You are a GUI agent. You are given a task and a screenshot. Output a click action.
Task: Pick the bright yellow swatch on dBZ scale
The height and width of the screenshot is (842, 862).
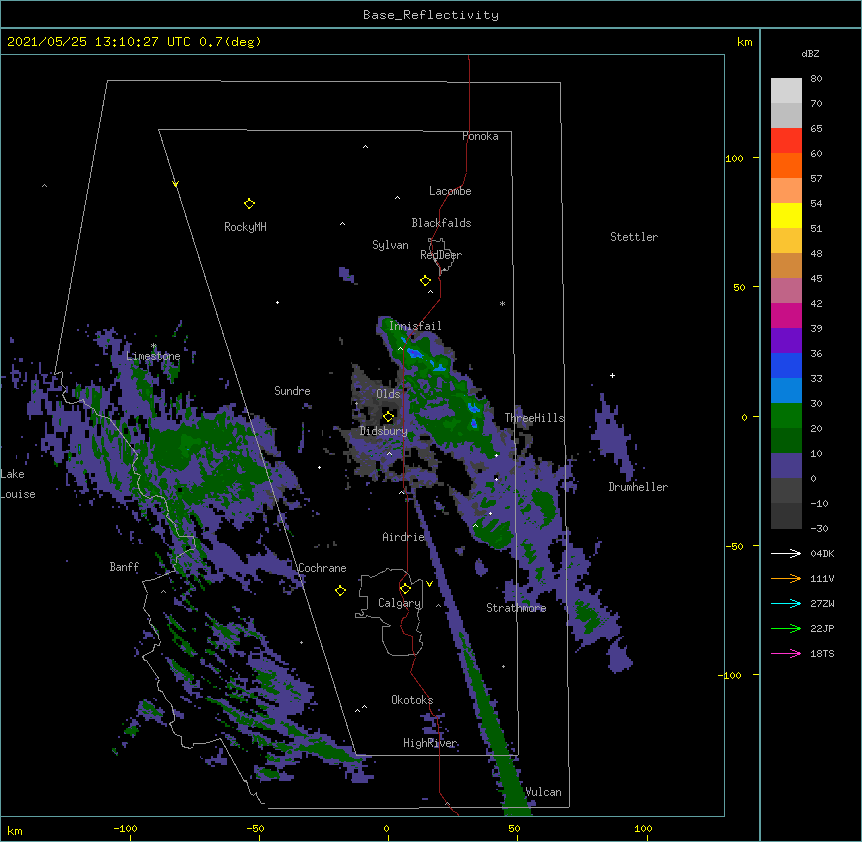786,215
